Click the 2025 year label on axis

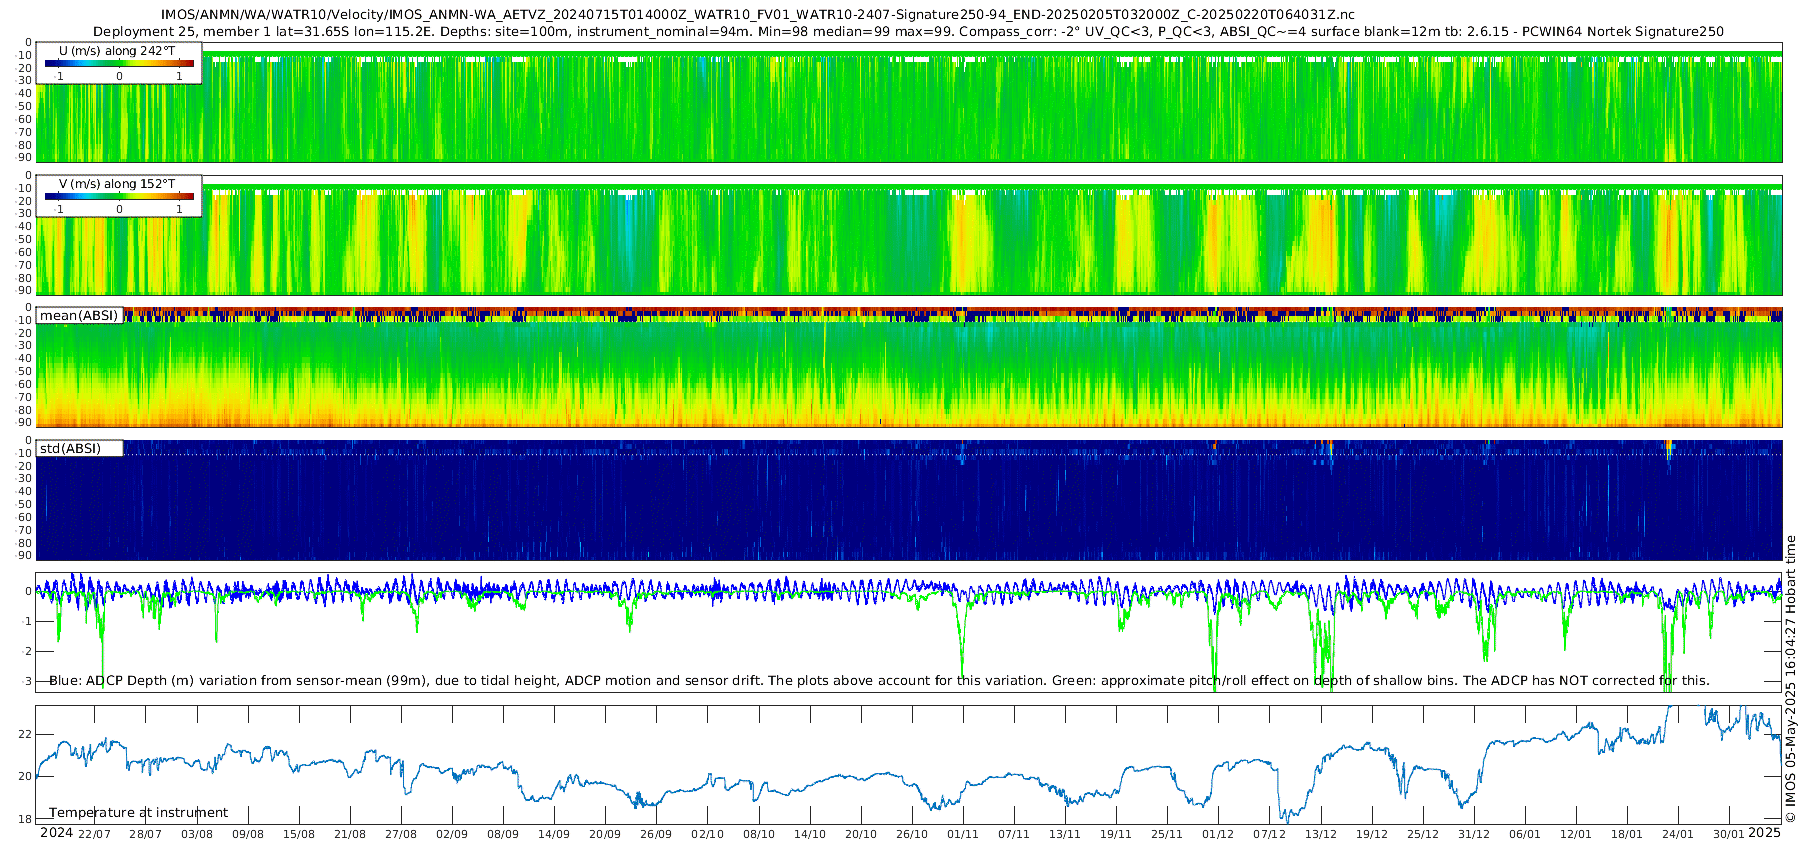pos(1765,833)
